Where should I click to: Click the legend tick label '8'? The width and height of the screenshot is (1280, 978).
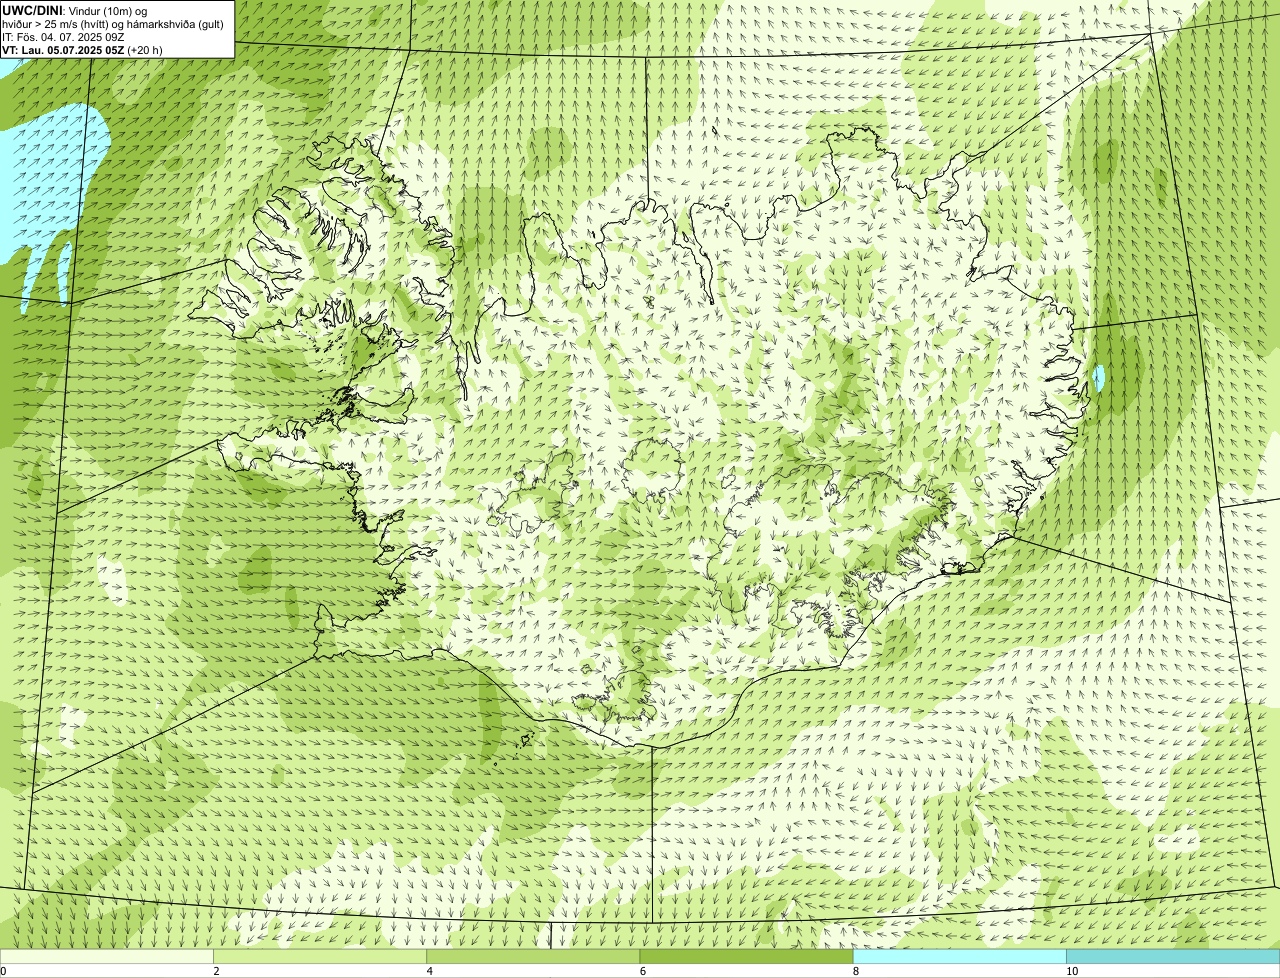click(855, 972)
